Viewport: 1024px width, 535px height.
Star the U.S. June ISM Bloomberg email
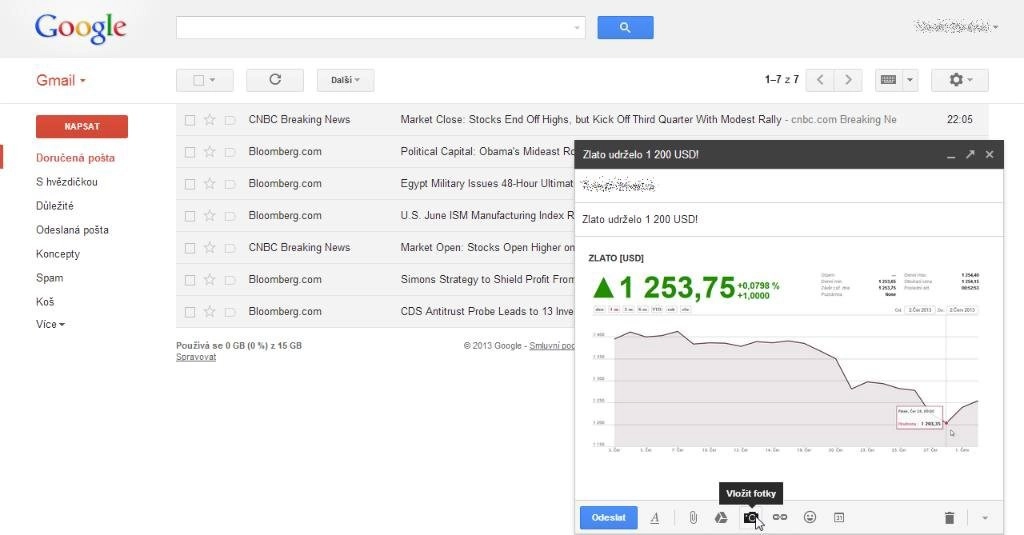[x=210, y=216]
